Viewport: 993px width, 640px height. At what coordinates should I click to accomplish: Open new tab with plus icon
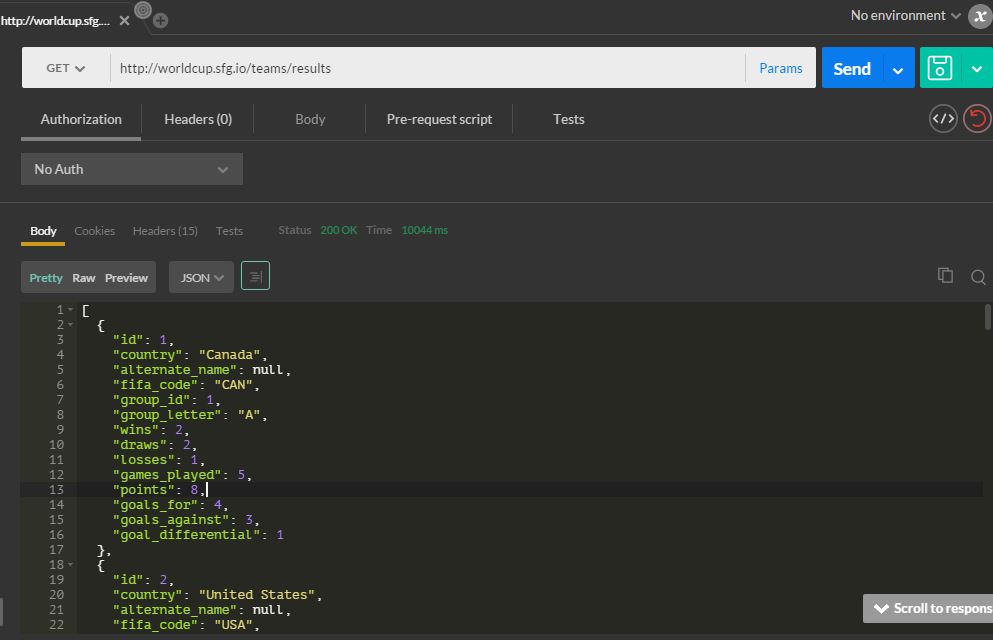coord(161,20)
